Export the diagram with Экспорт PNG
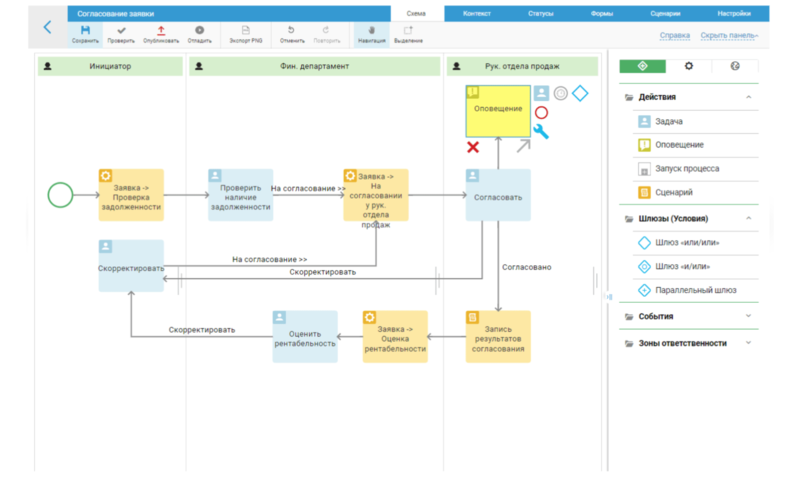The image size is (800, 478). click(x=246, y=32)
